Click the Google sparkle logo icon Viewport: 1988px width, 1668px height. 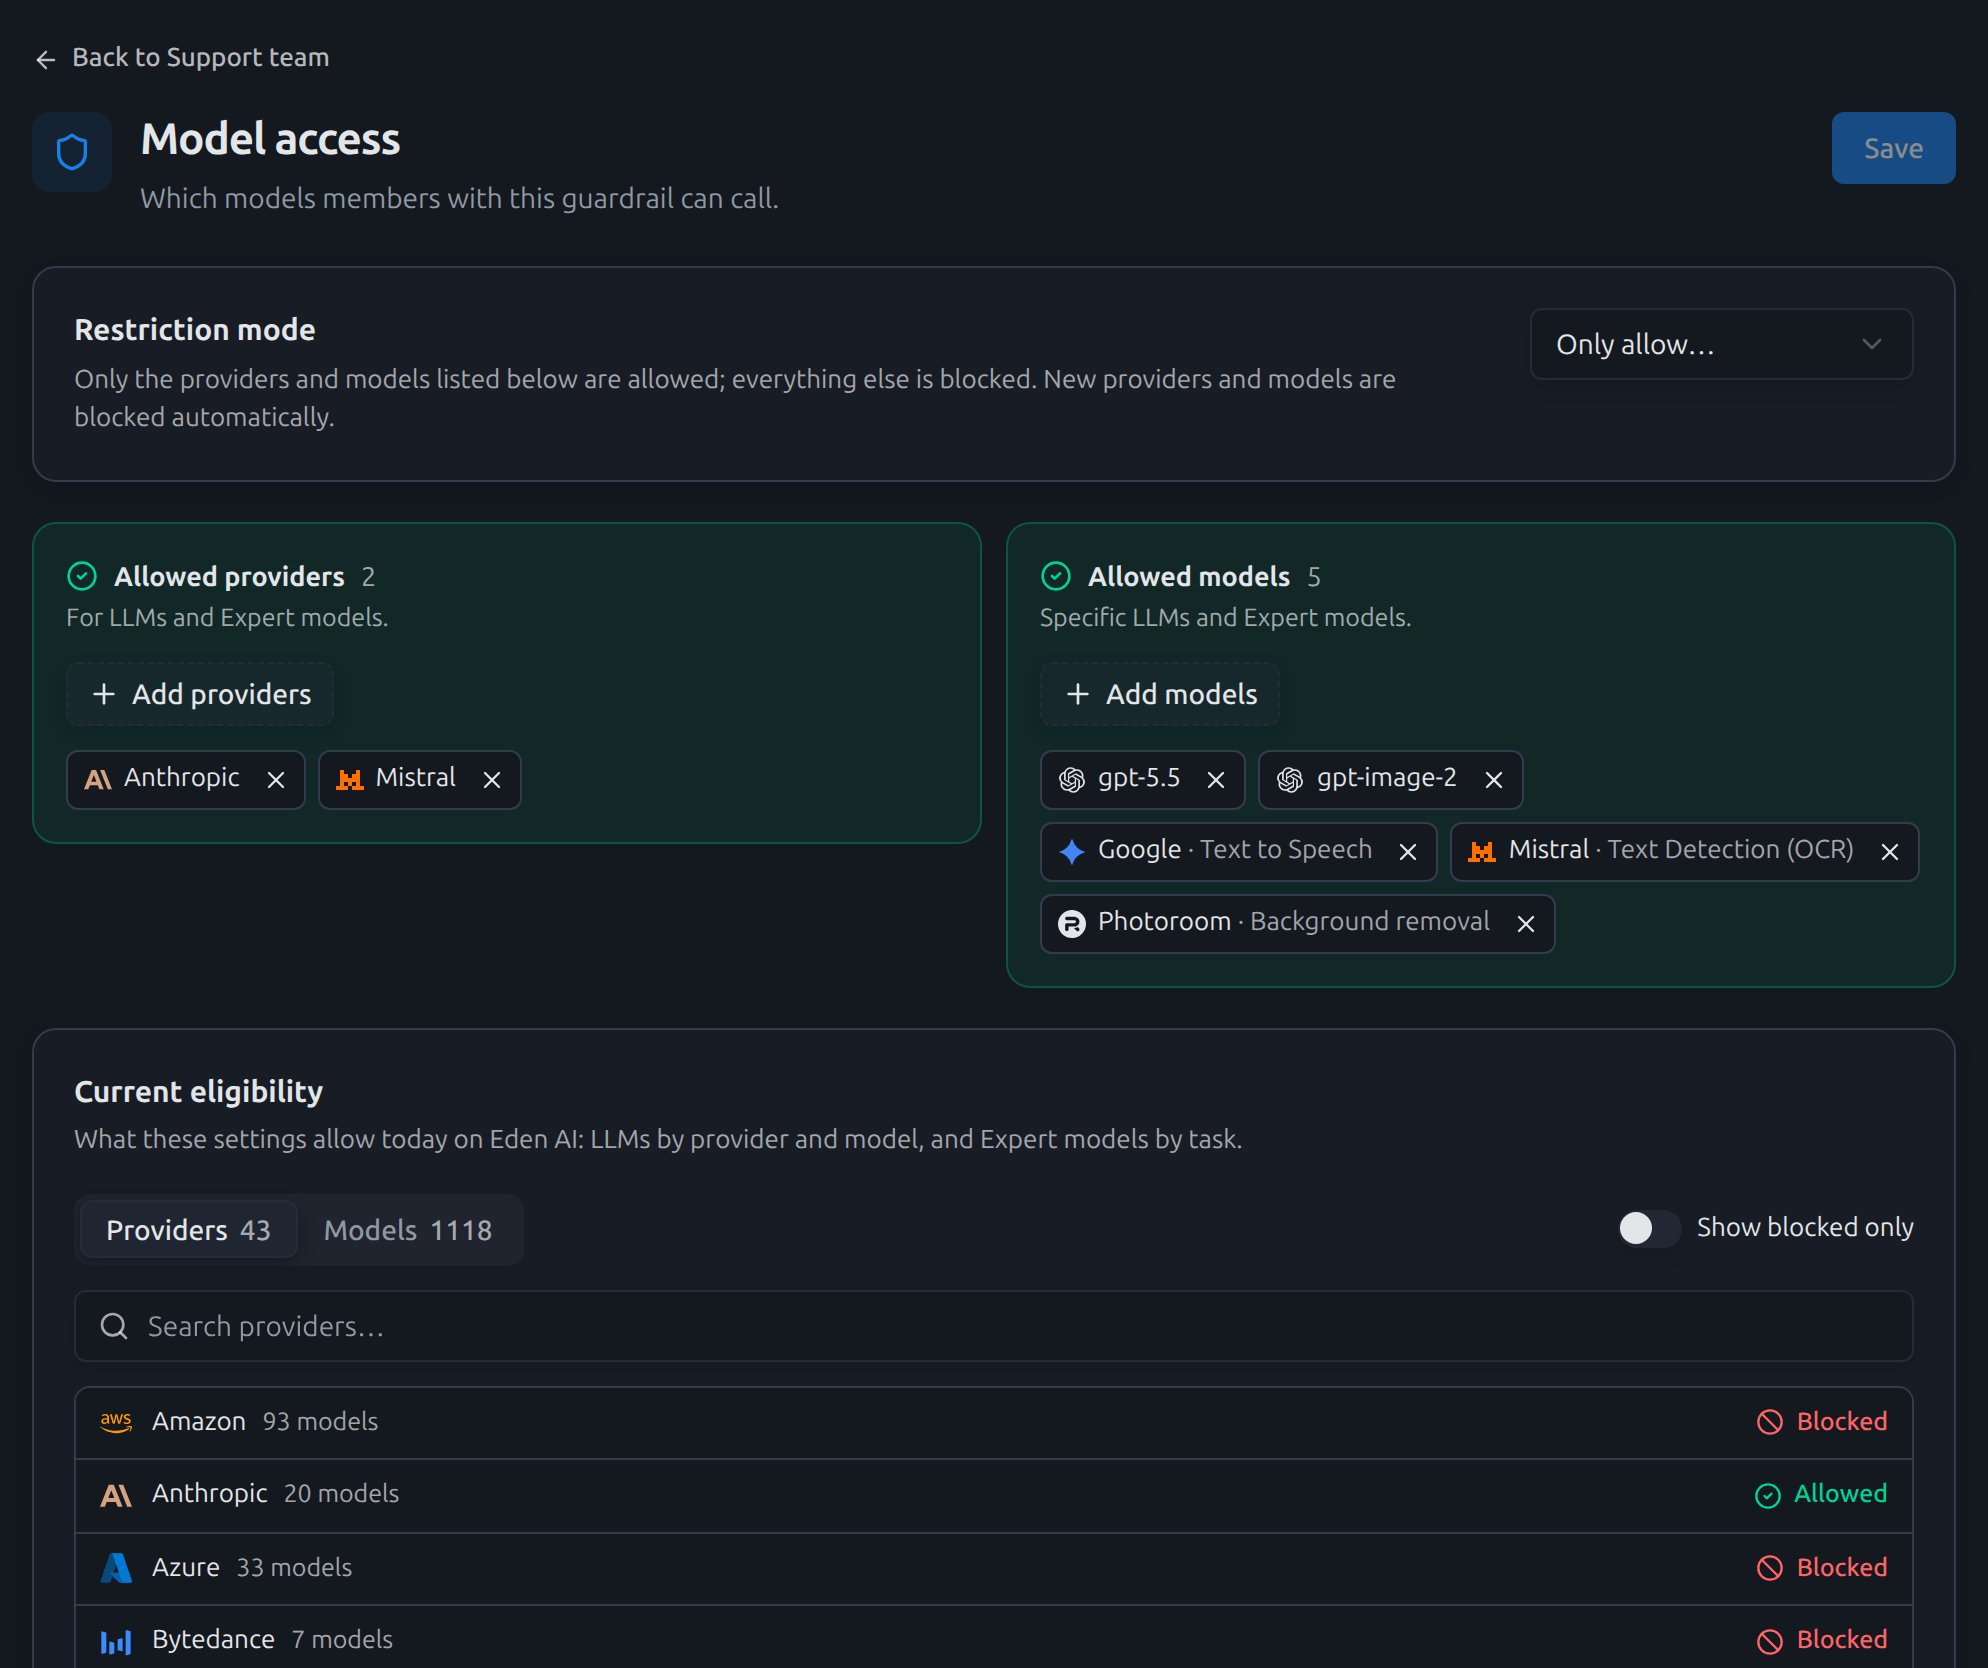coord(1072,852)
